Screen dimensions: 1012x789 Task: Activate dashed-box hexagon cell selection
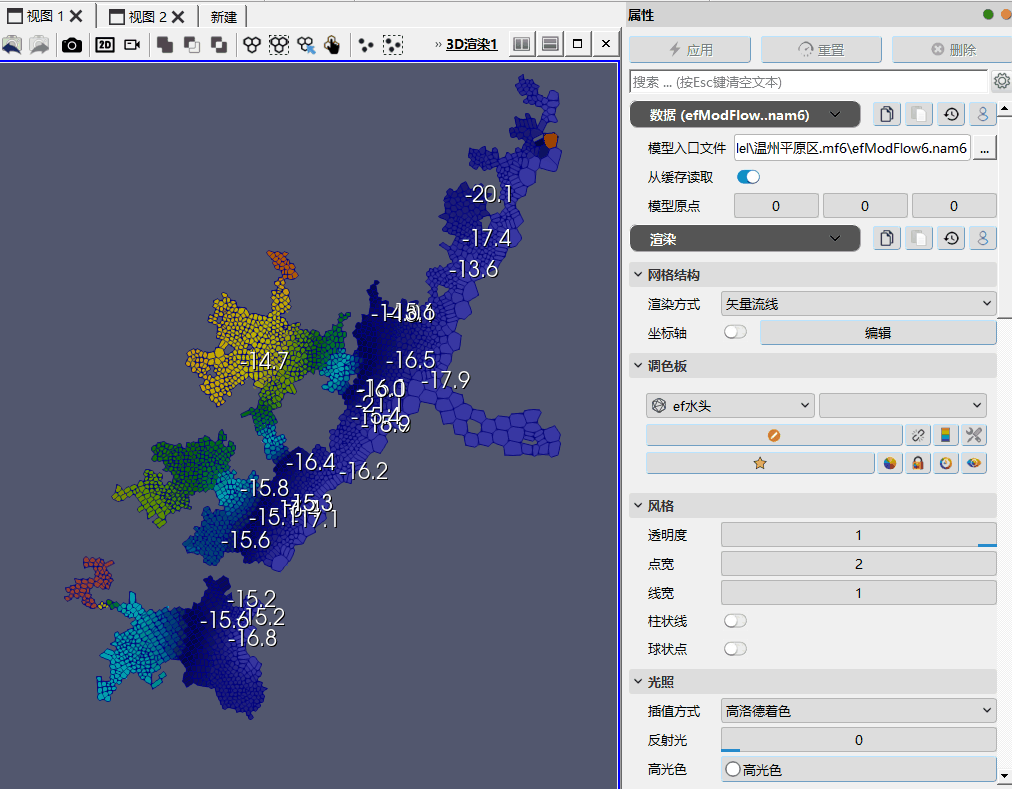(x=279, y=45)
